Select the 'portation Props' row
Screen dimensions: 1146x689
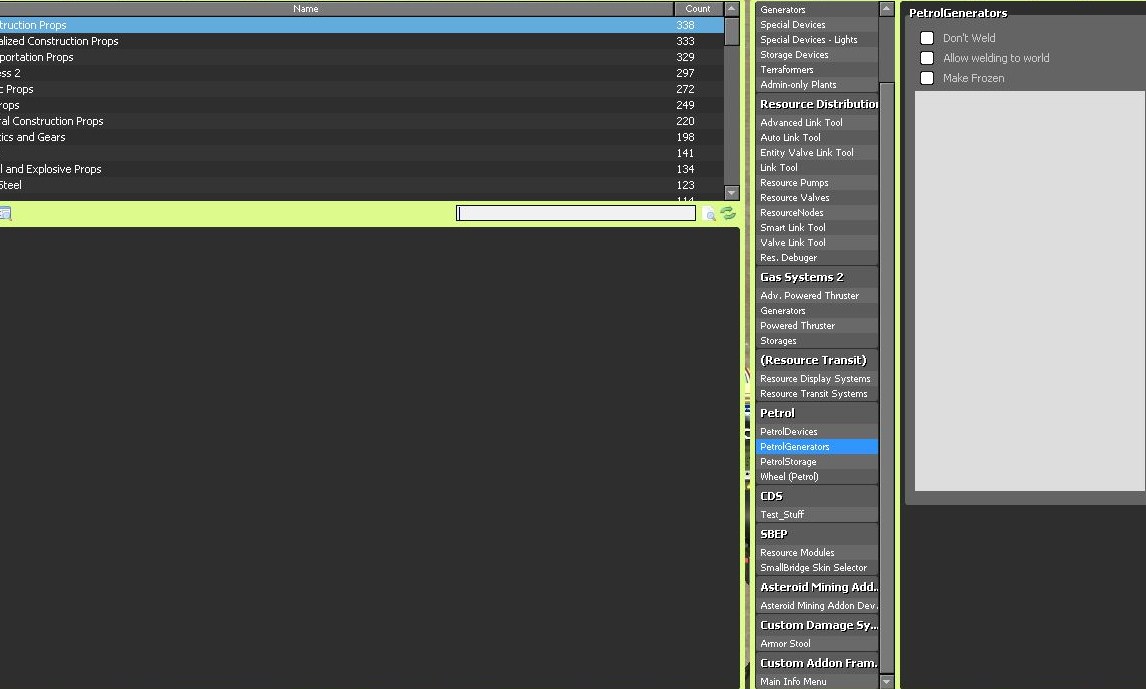click(362, 57)
